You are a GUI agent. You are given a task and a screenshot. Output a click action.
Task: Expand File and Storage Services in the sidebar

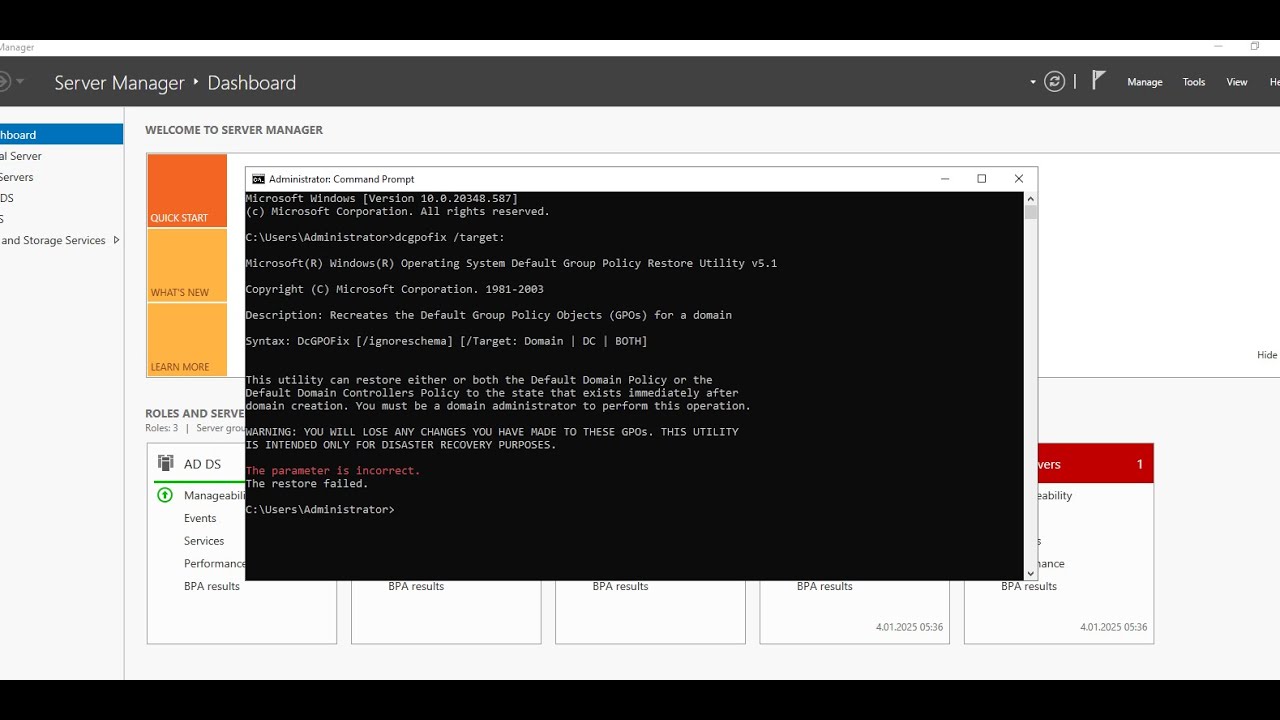tap(117, 240)
